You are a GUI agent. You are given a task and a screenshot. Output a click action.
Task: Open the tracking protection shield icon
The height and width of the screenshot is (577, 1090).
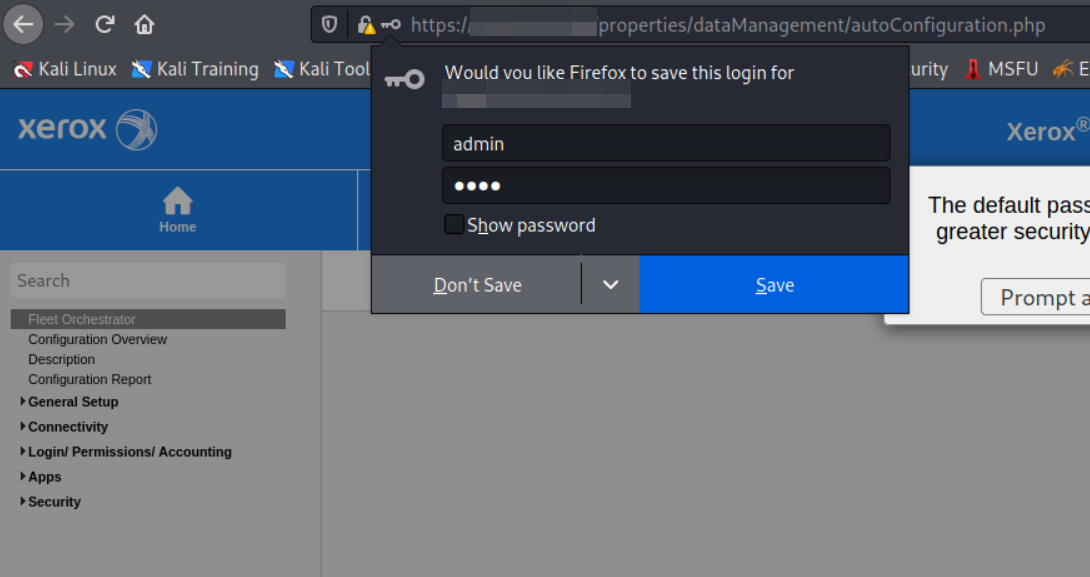click(x=330, y=26)
